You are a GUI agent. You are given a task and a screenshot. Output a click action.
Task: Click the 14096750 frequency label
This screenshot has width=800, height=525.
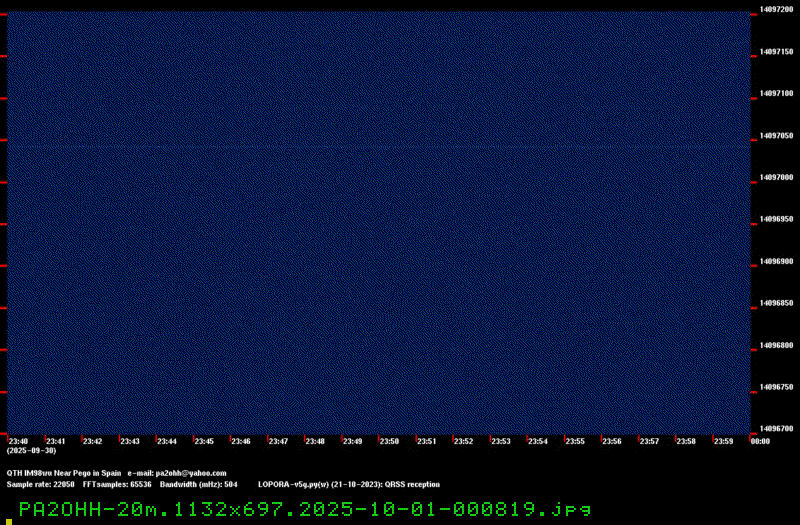point(777,387)
